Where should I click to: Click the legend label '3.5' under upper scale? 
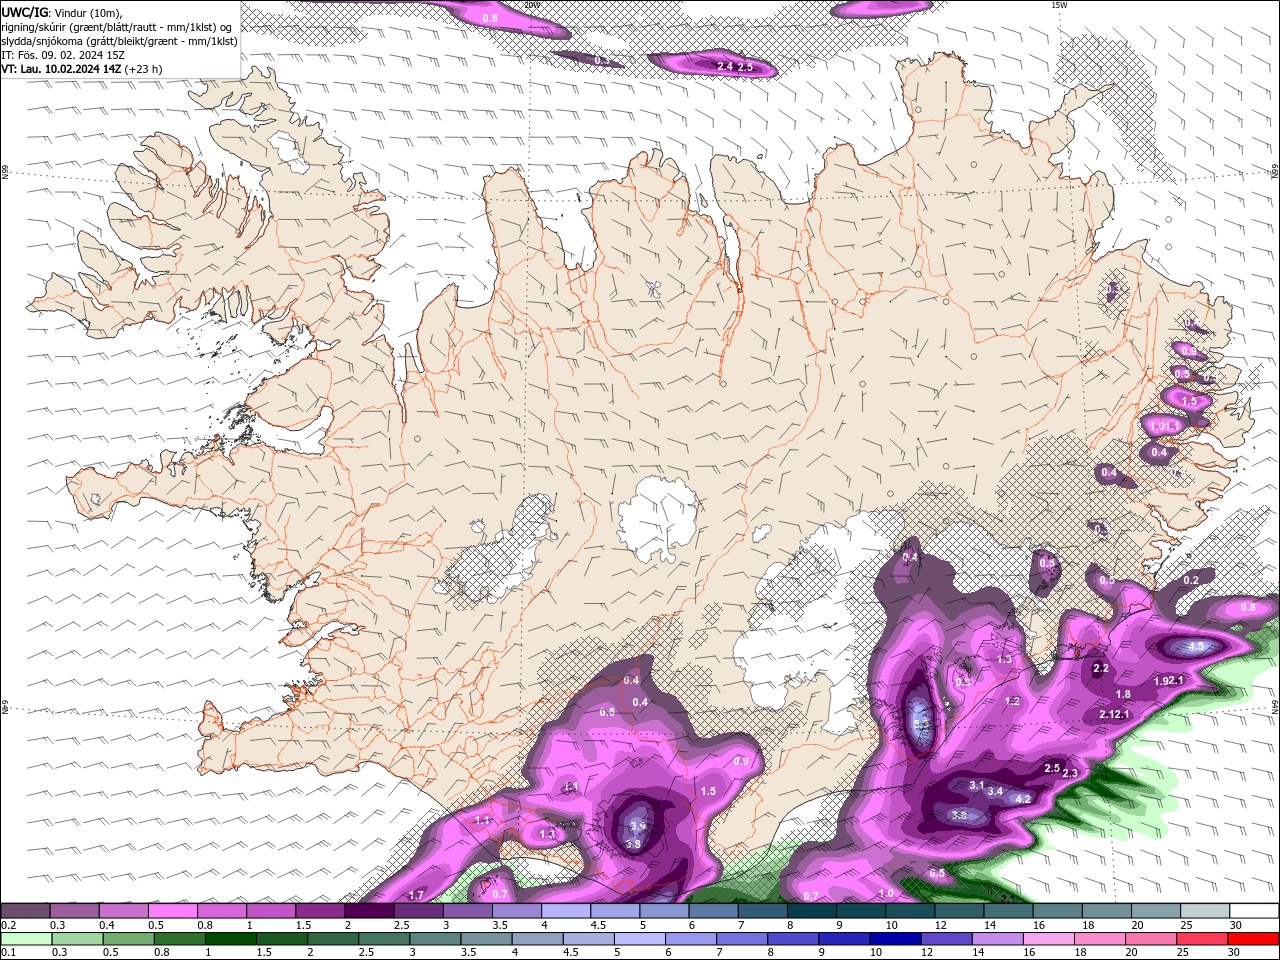499,925
